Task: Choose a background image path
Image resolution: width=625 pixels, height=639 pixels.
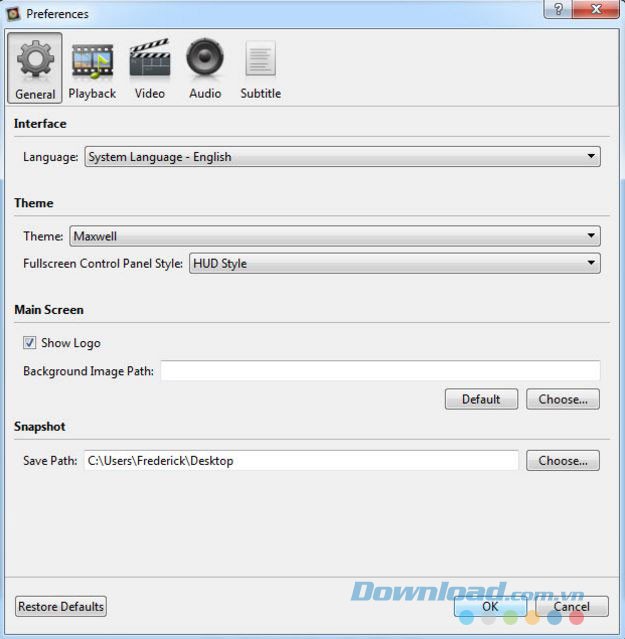Action: click(x=563, y=399)
